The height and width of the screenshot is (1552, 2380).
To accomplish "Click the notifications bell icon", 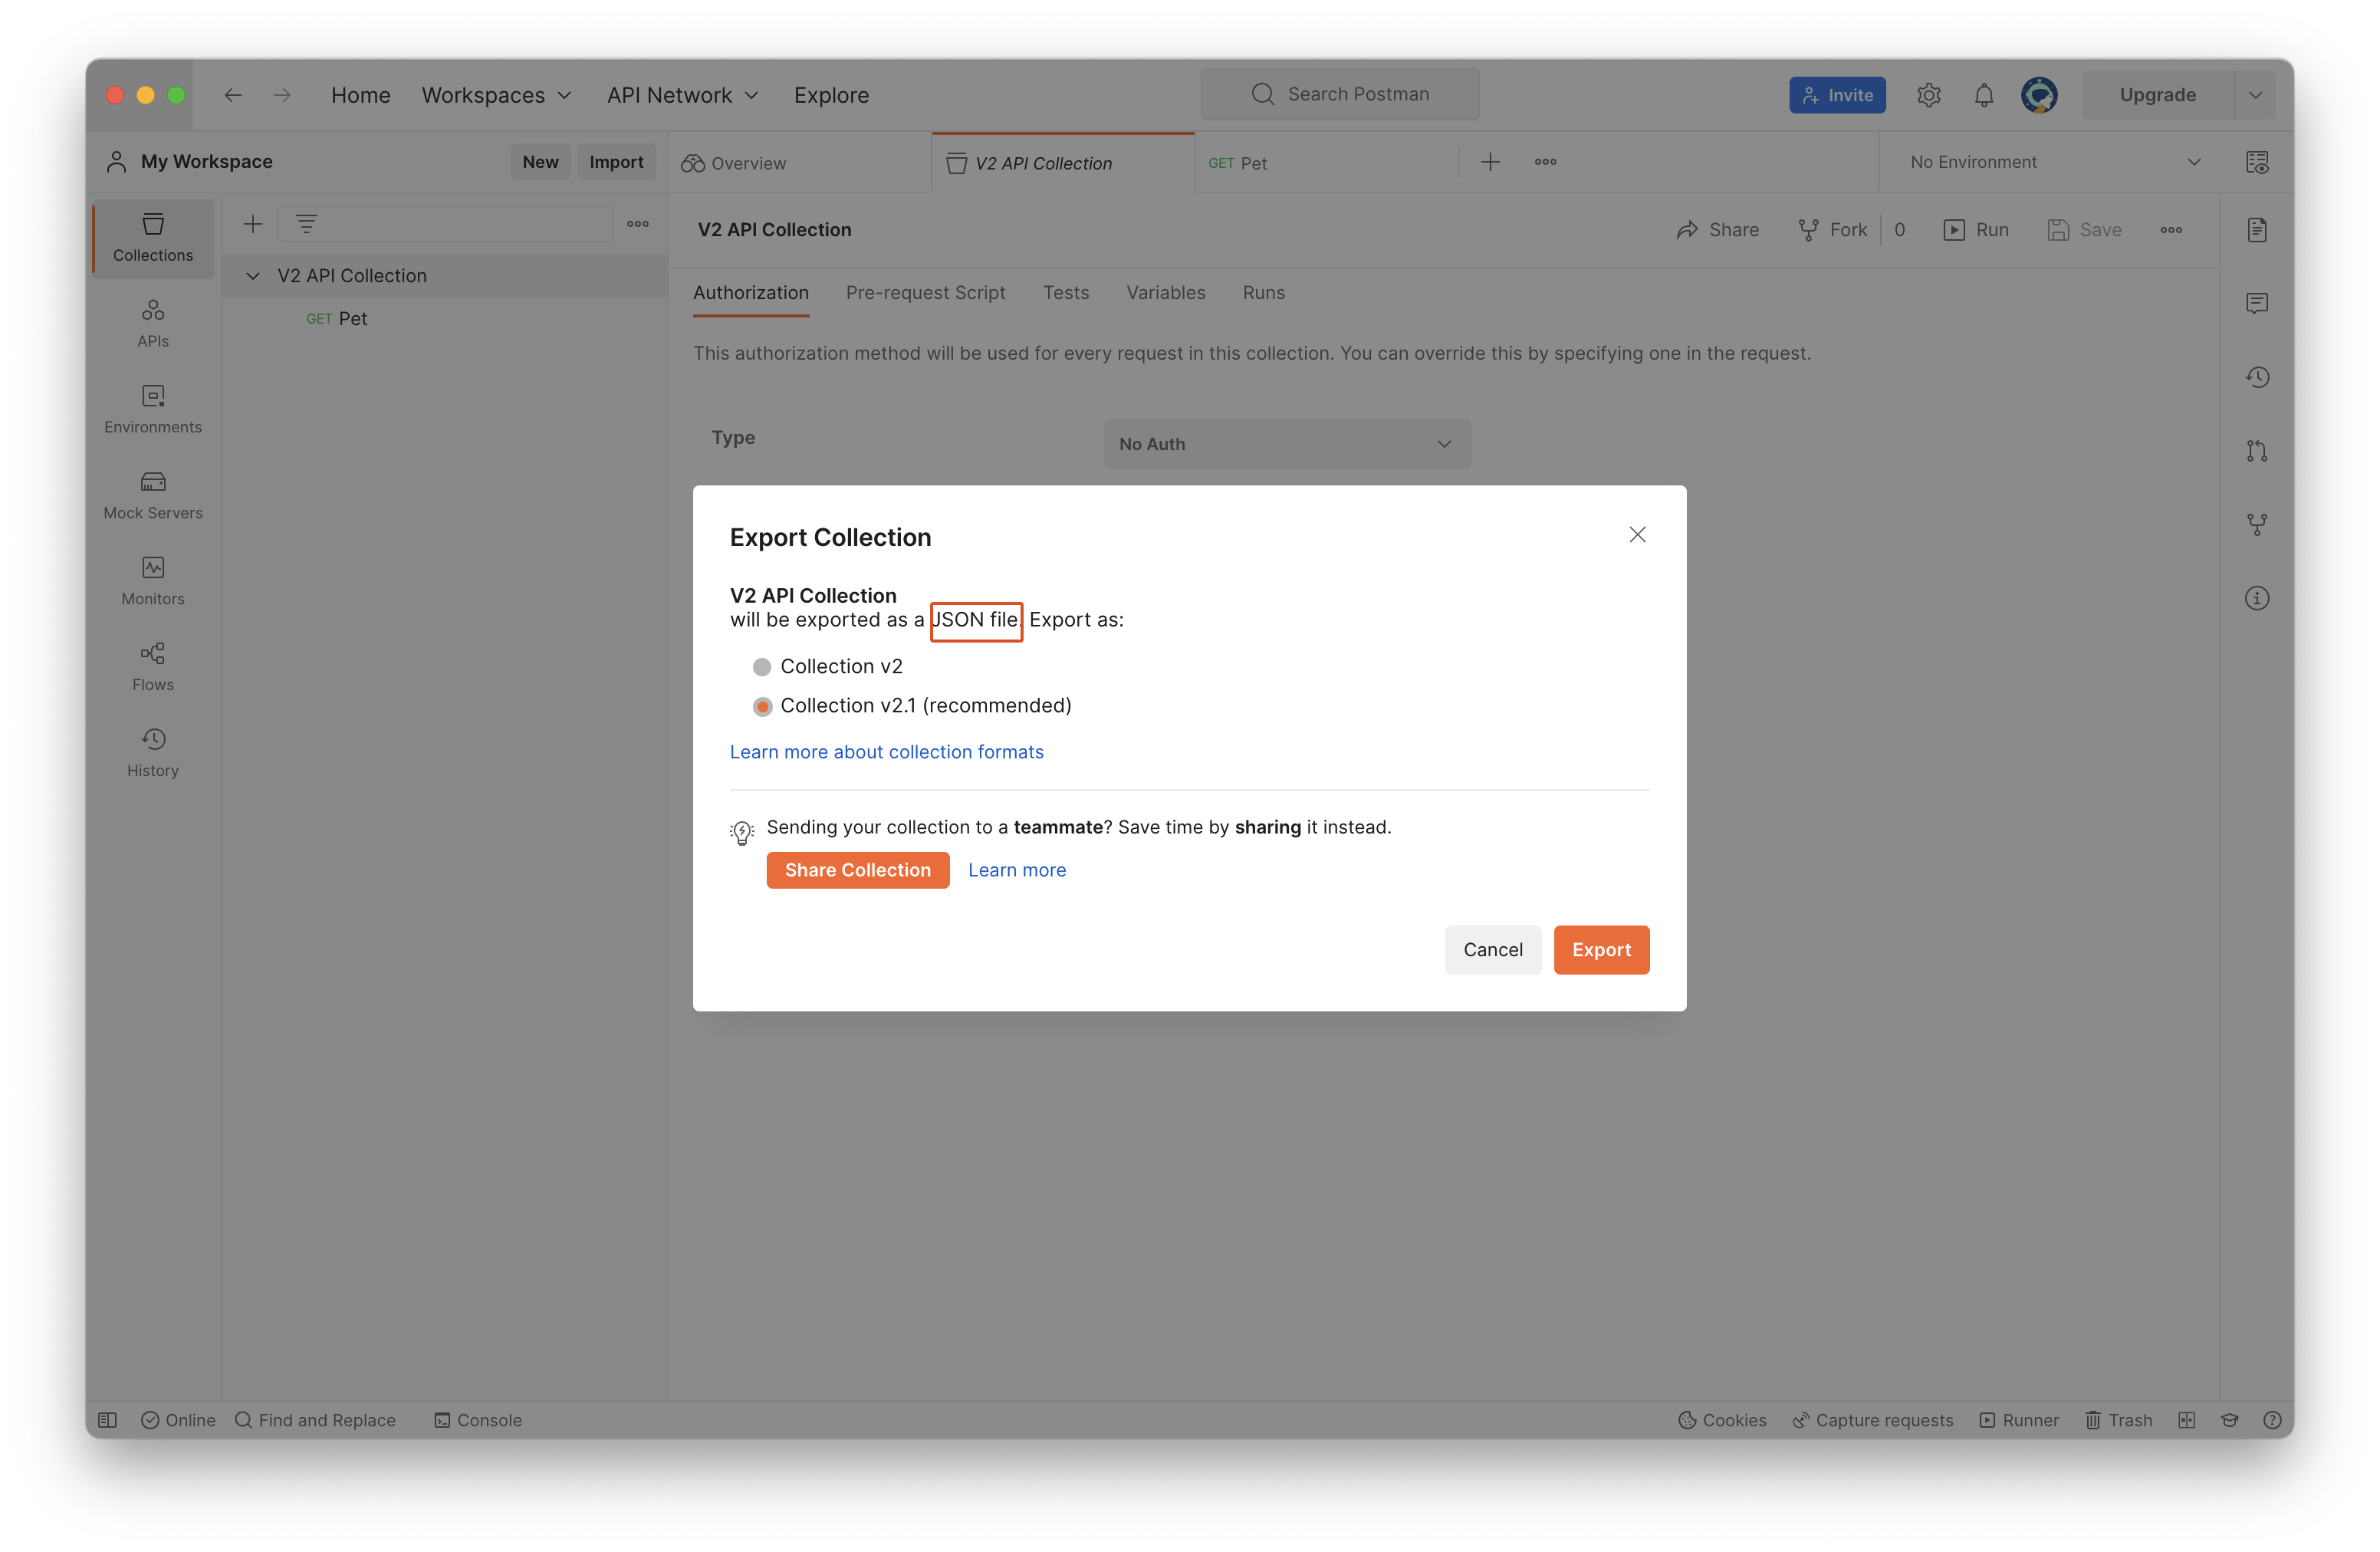I will coord(1984,95).
